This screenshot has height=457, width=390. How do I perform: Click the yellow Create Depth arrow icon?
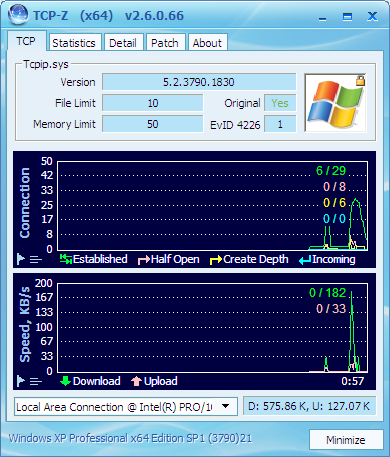(216, 260)
